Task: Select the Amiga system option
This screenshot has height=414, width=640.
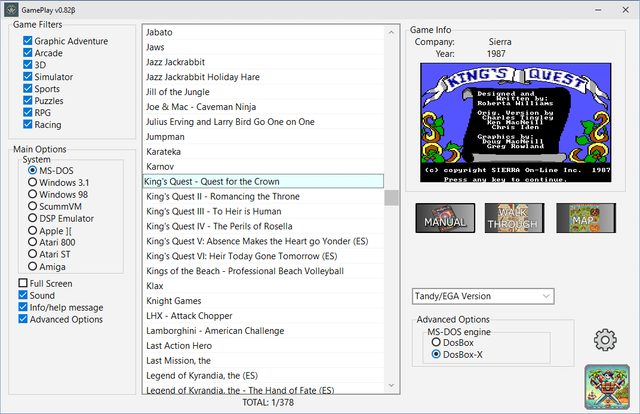Action: point(32,266)
